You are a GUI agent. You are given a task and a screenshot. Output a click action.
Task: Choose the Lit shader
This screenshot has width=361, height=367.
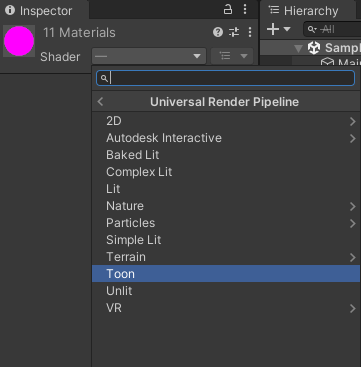coord(226,189)
